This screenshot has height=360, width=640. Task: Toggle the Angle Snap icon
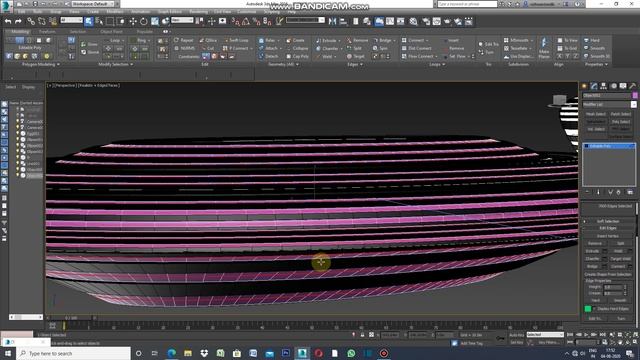click(246, 21)
